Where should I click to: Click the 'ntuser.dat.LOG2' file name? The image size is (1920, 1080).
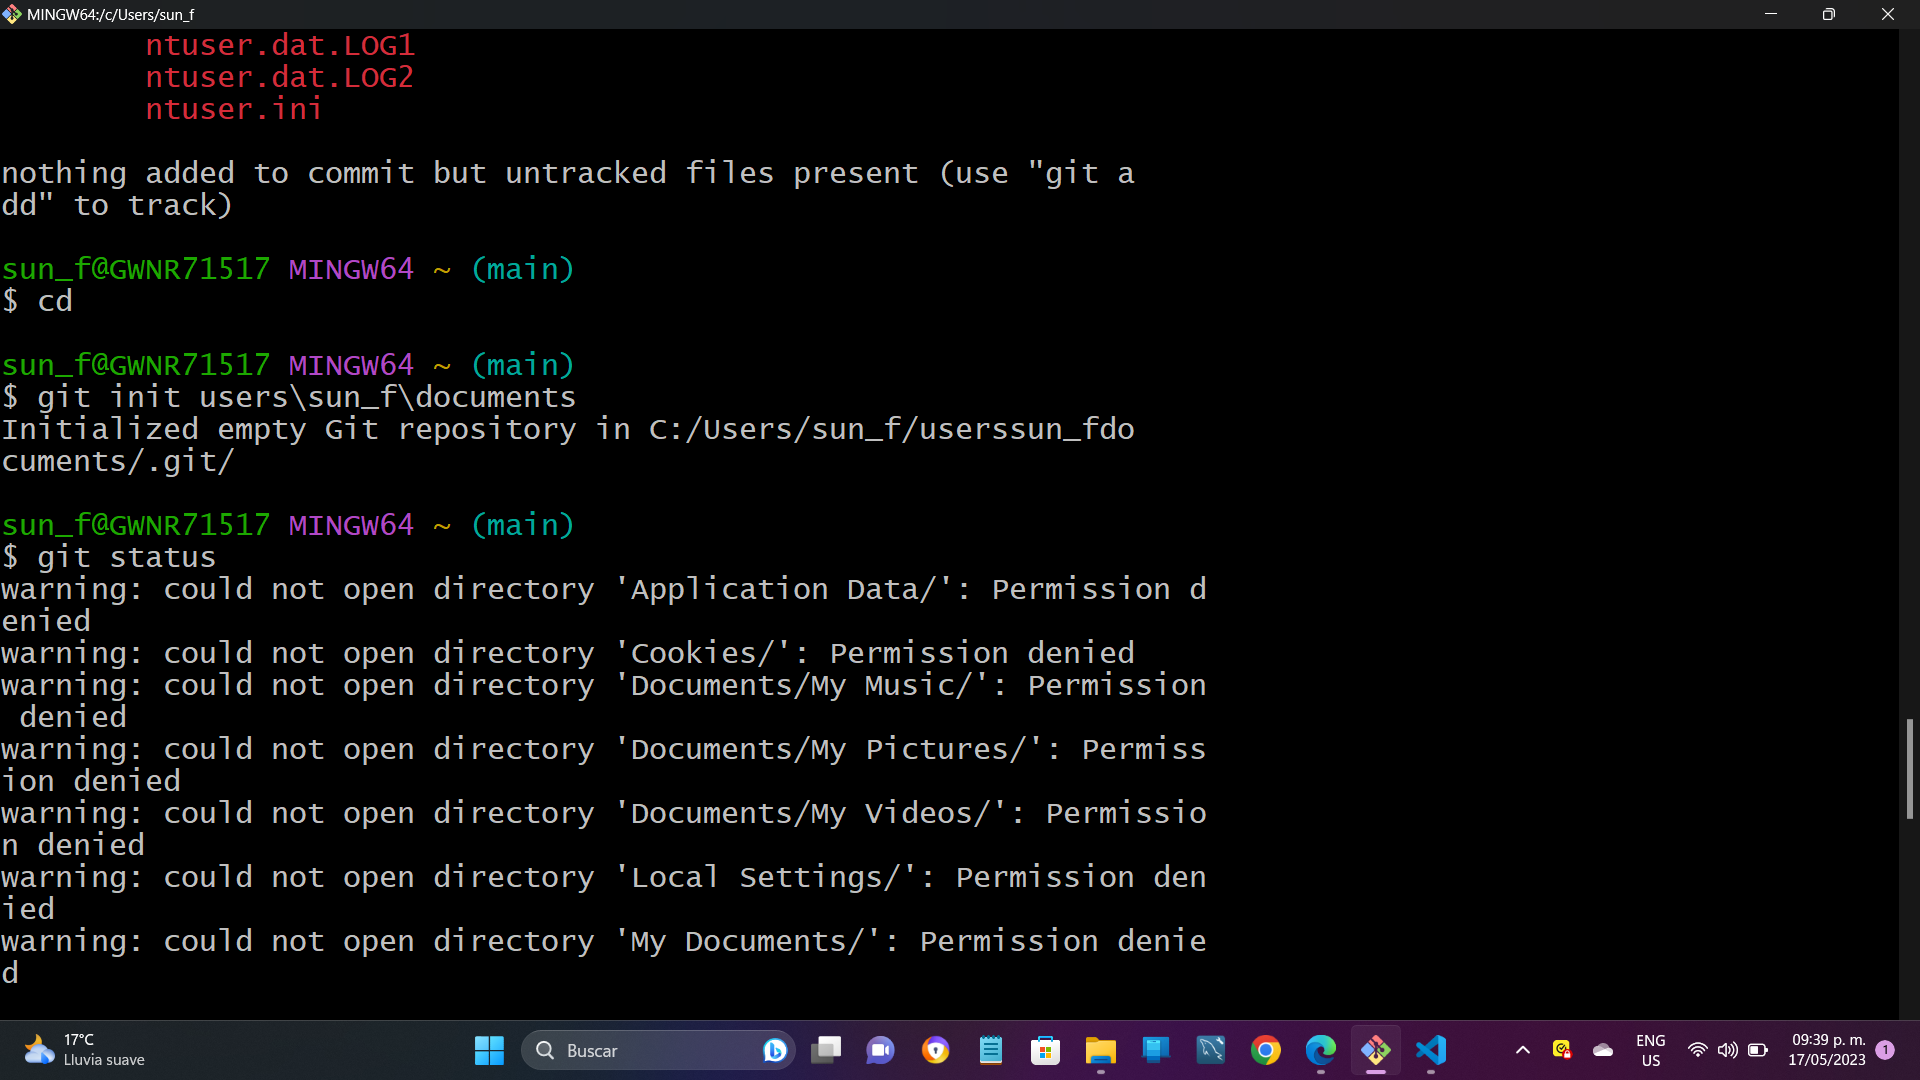pyautogui.click(x=279, y=77)
